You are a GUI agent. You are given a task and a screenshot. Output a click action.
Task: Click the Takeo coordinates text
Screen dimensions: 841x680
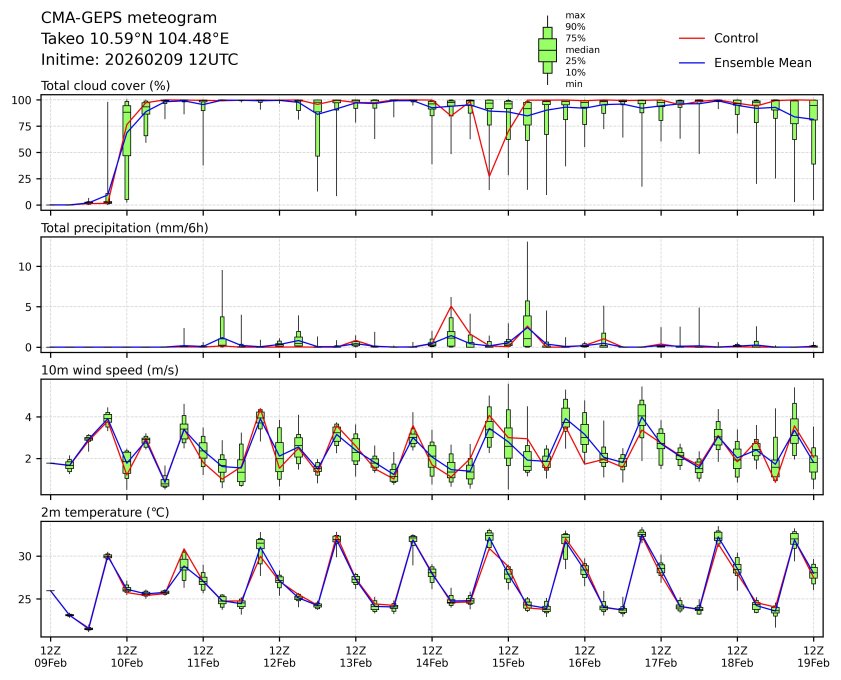point(135,38)
